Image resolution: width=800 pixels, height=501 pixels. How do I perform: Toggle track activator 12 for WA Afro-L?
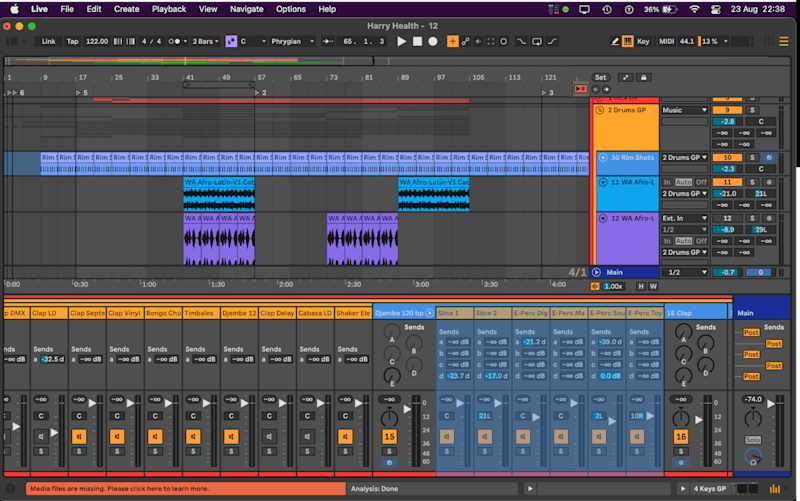tap(727, 218)
